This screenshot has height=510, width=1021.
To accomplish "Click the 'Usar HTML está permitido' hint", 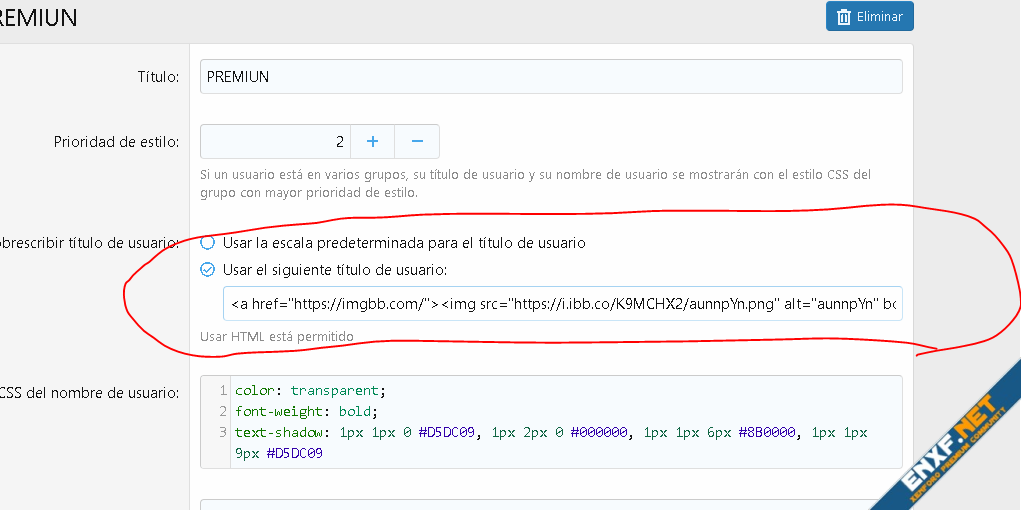I will [276, 336].
